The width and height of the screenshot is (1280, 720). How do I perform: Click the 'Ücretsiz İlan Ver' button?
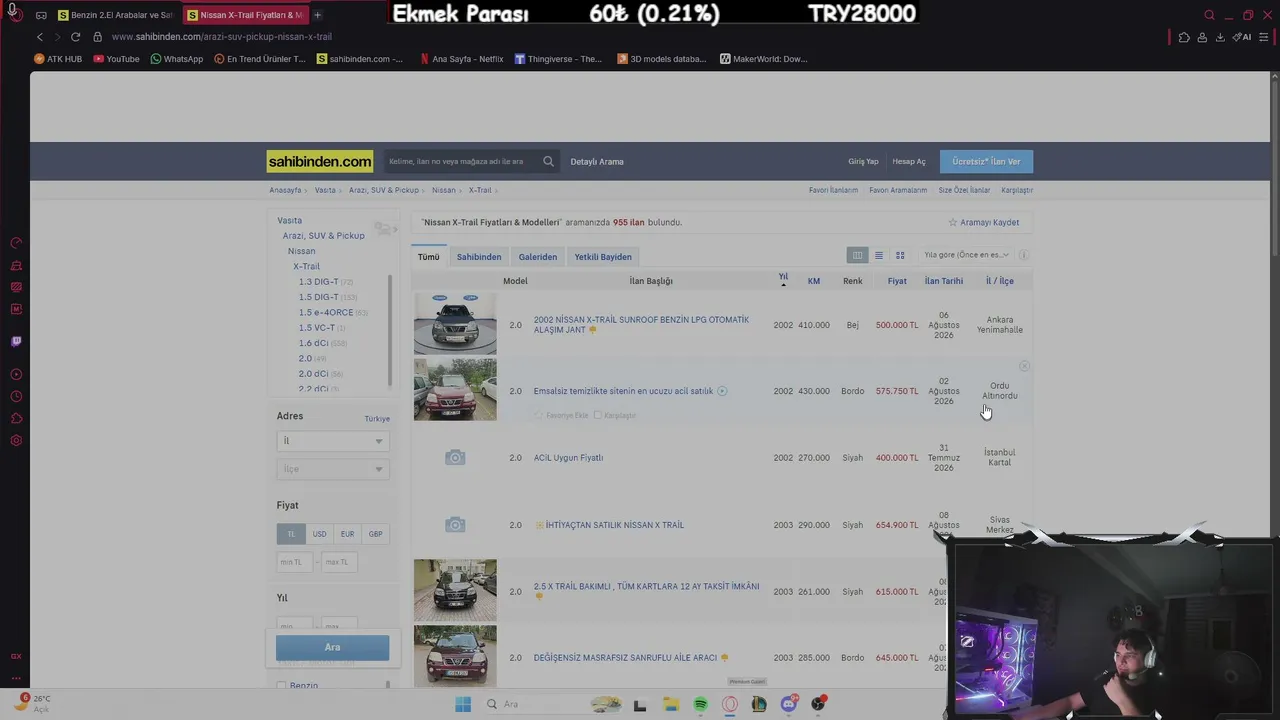pyautogui.click(x=987, y=161)
